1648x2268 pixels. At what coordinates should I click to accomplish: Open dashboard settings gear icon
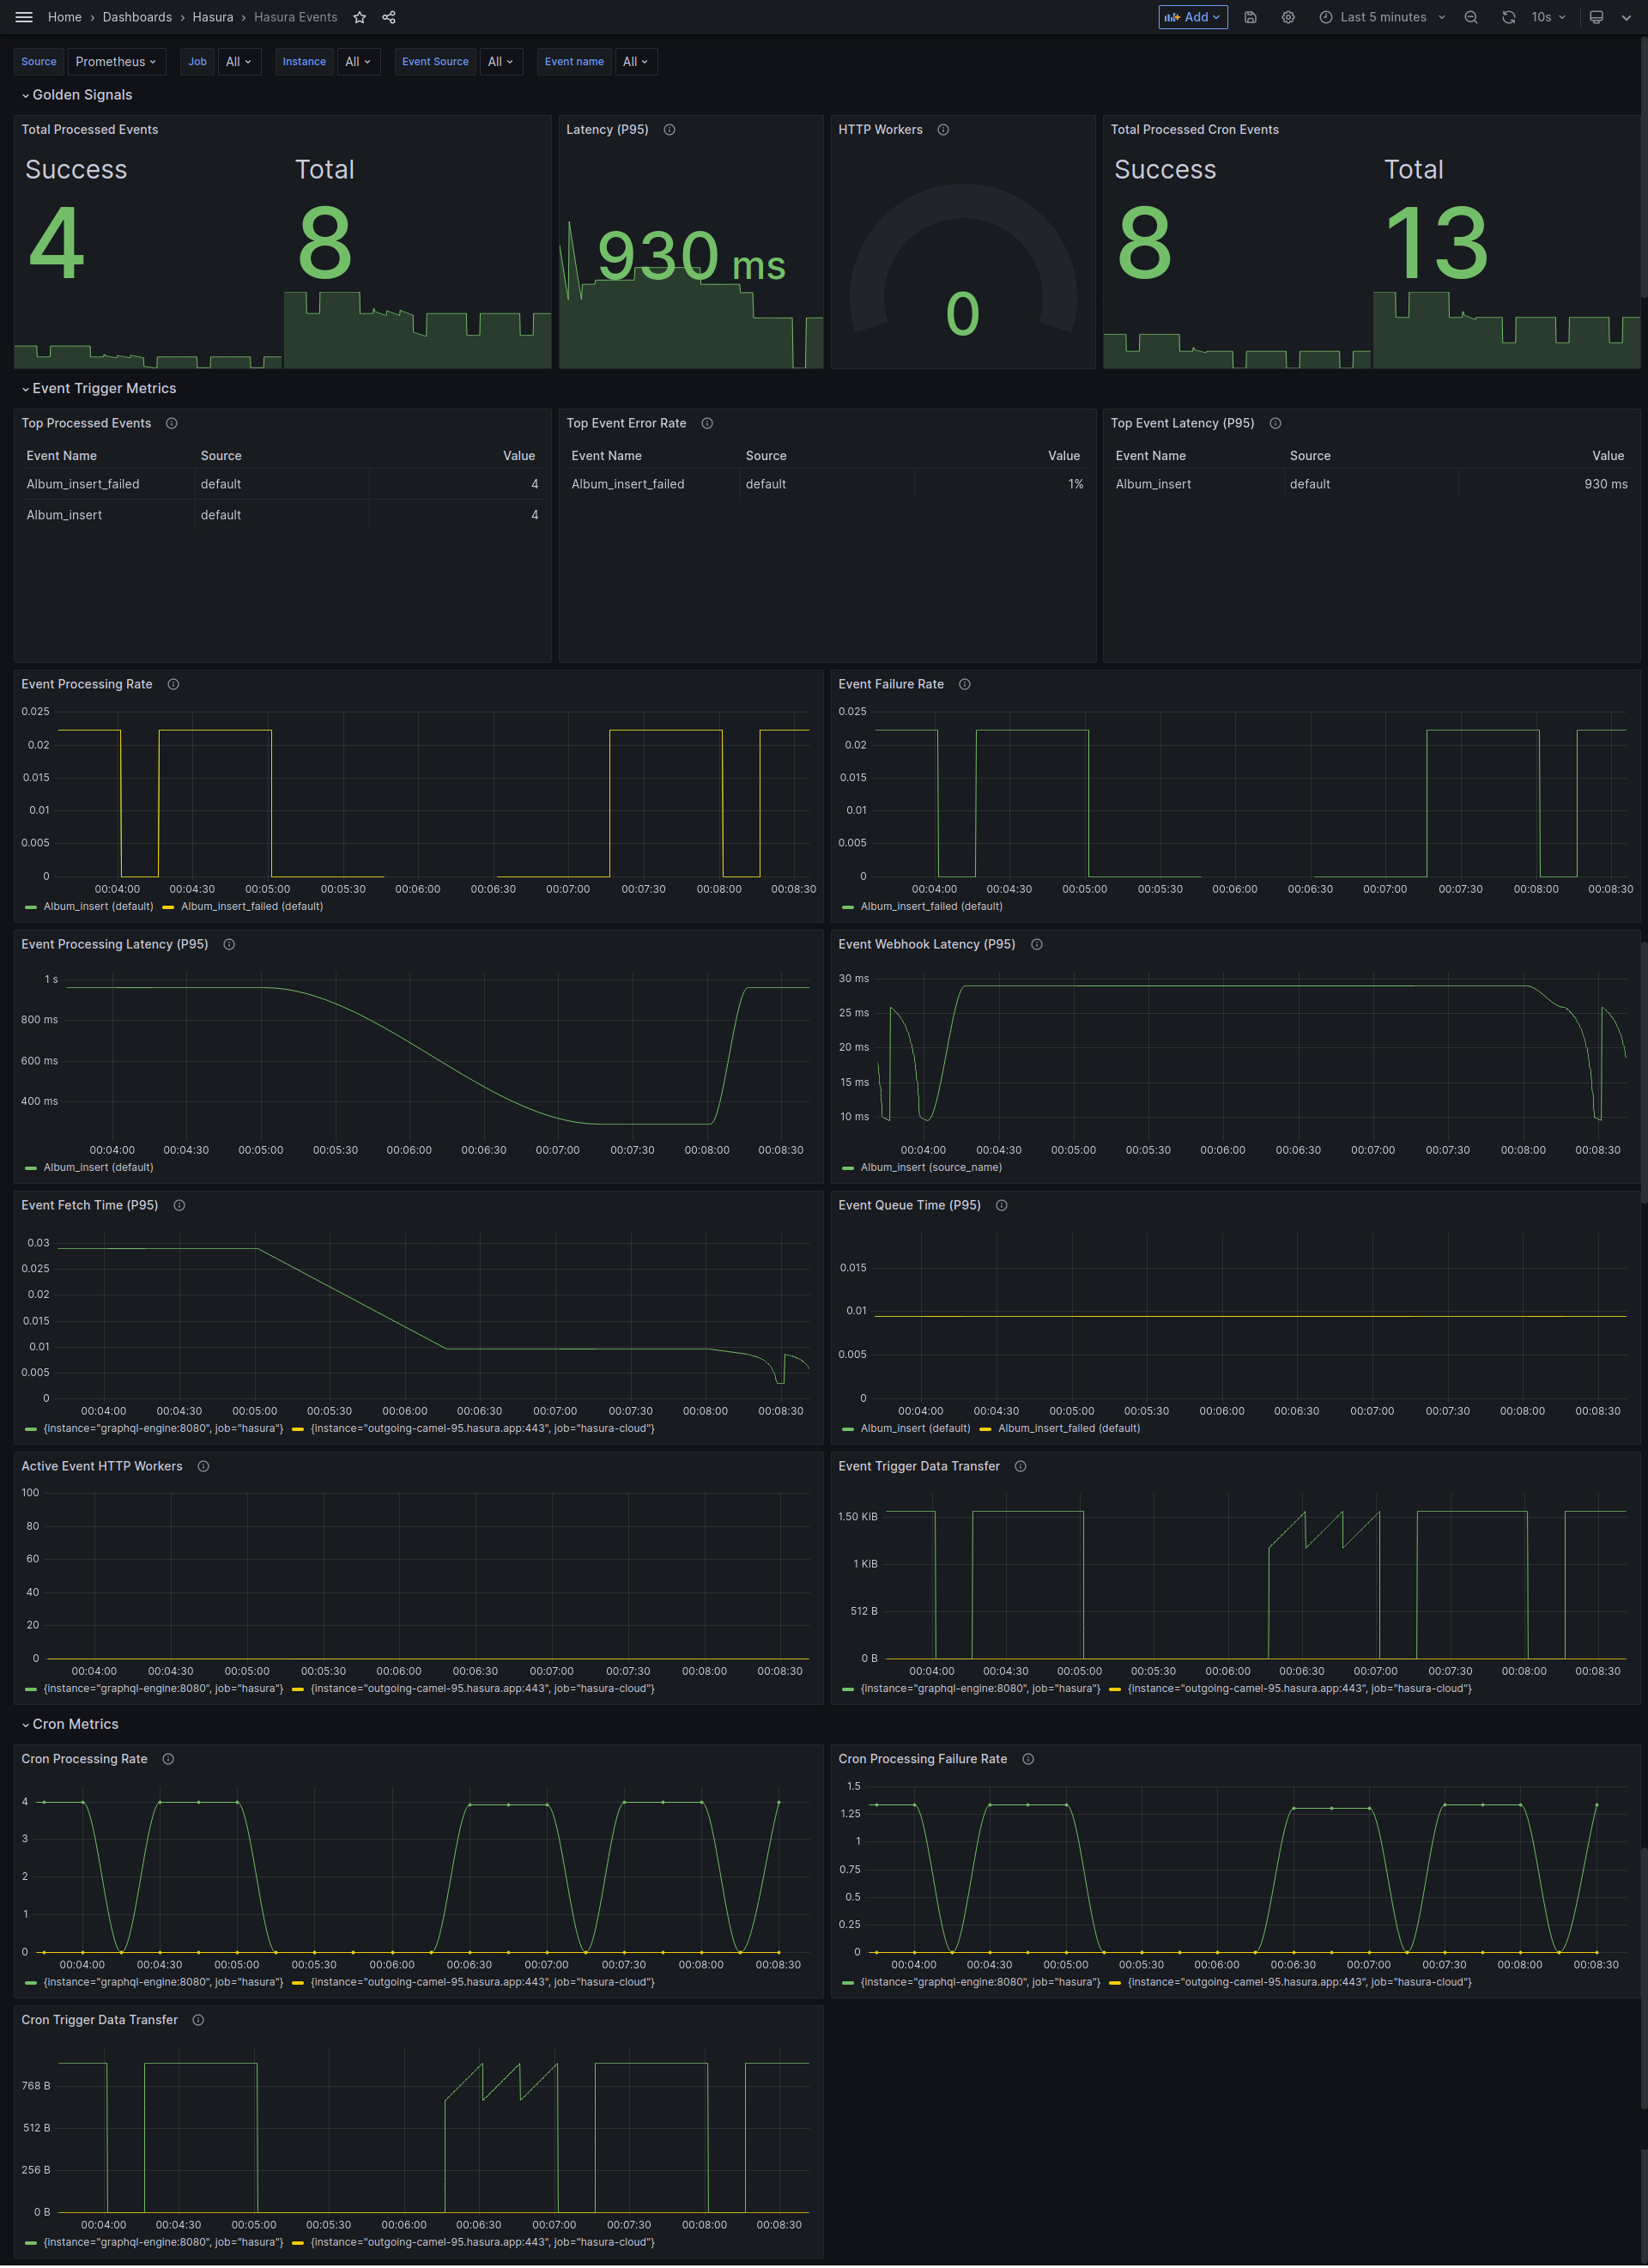click(1288, 17)
